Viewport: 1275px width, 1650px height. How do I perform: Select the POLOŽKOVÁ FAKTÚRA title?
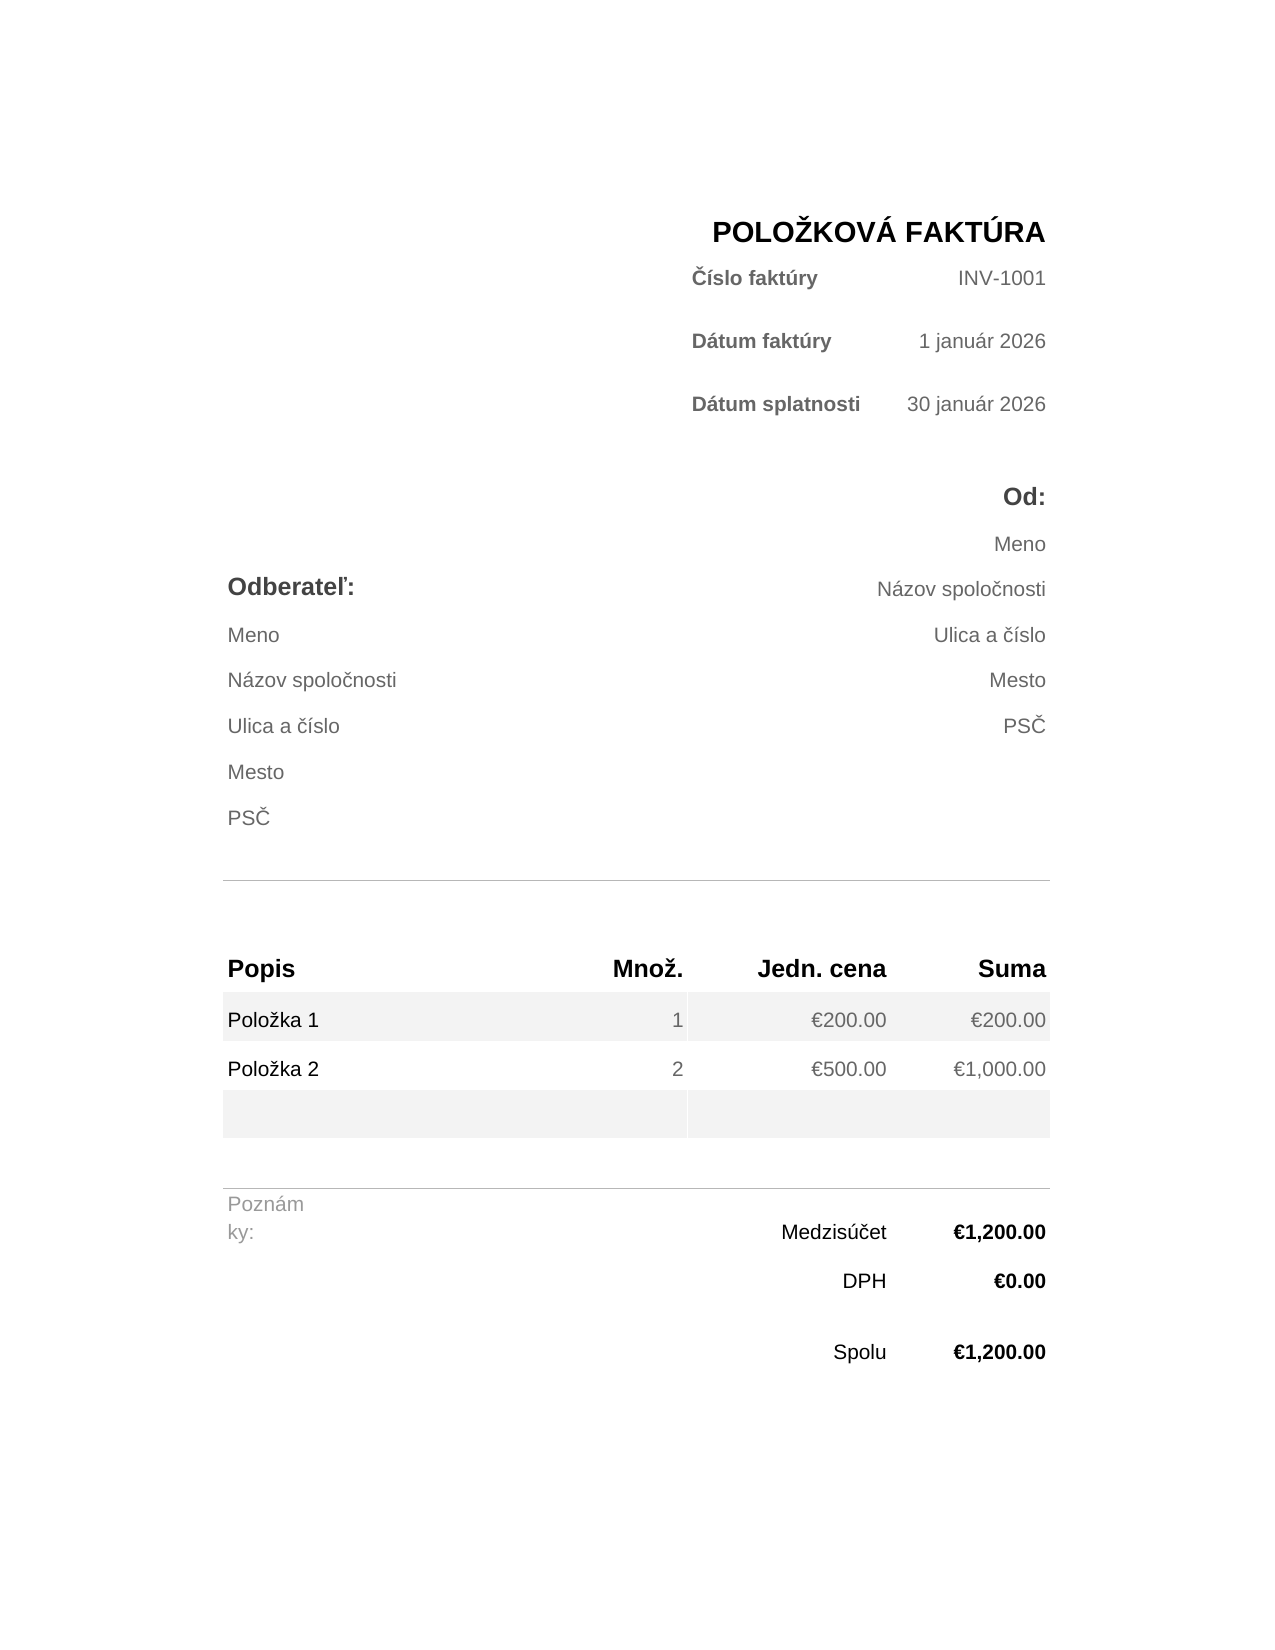pyautogui.click(x=878, y=232)
